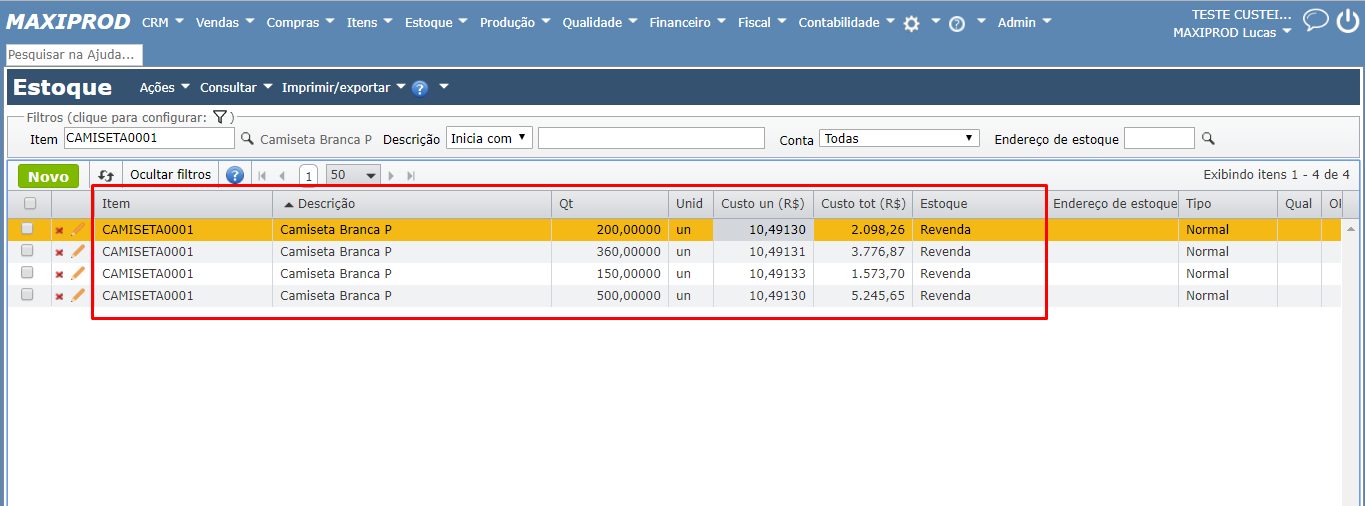Toggle the select-all header checkbox
Viewport: 1365px width, 506px height.
tap(29, 203)
